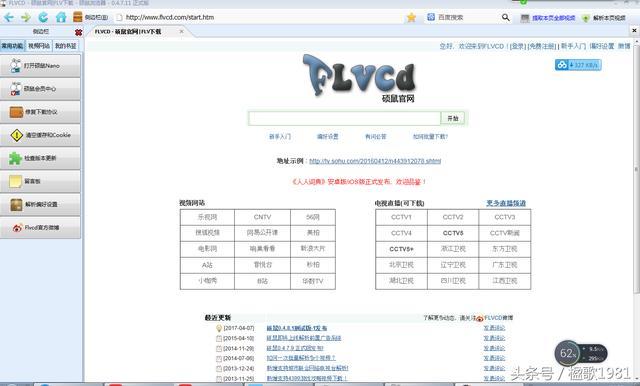The width and height of the screenshot is (640, 386).
Task: Select the bold CCTV5+ channel cell
Action: coord(401,249)
